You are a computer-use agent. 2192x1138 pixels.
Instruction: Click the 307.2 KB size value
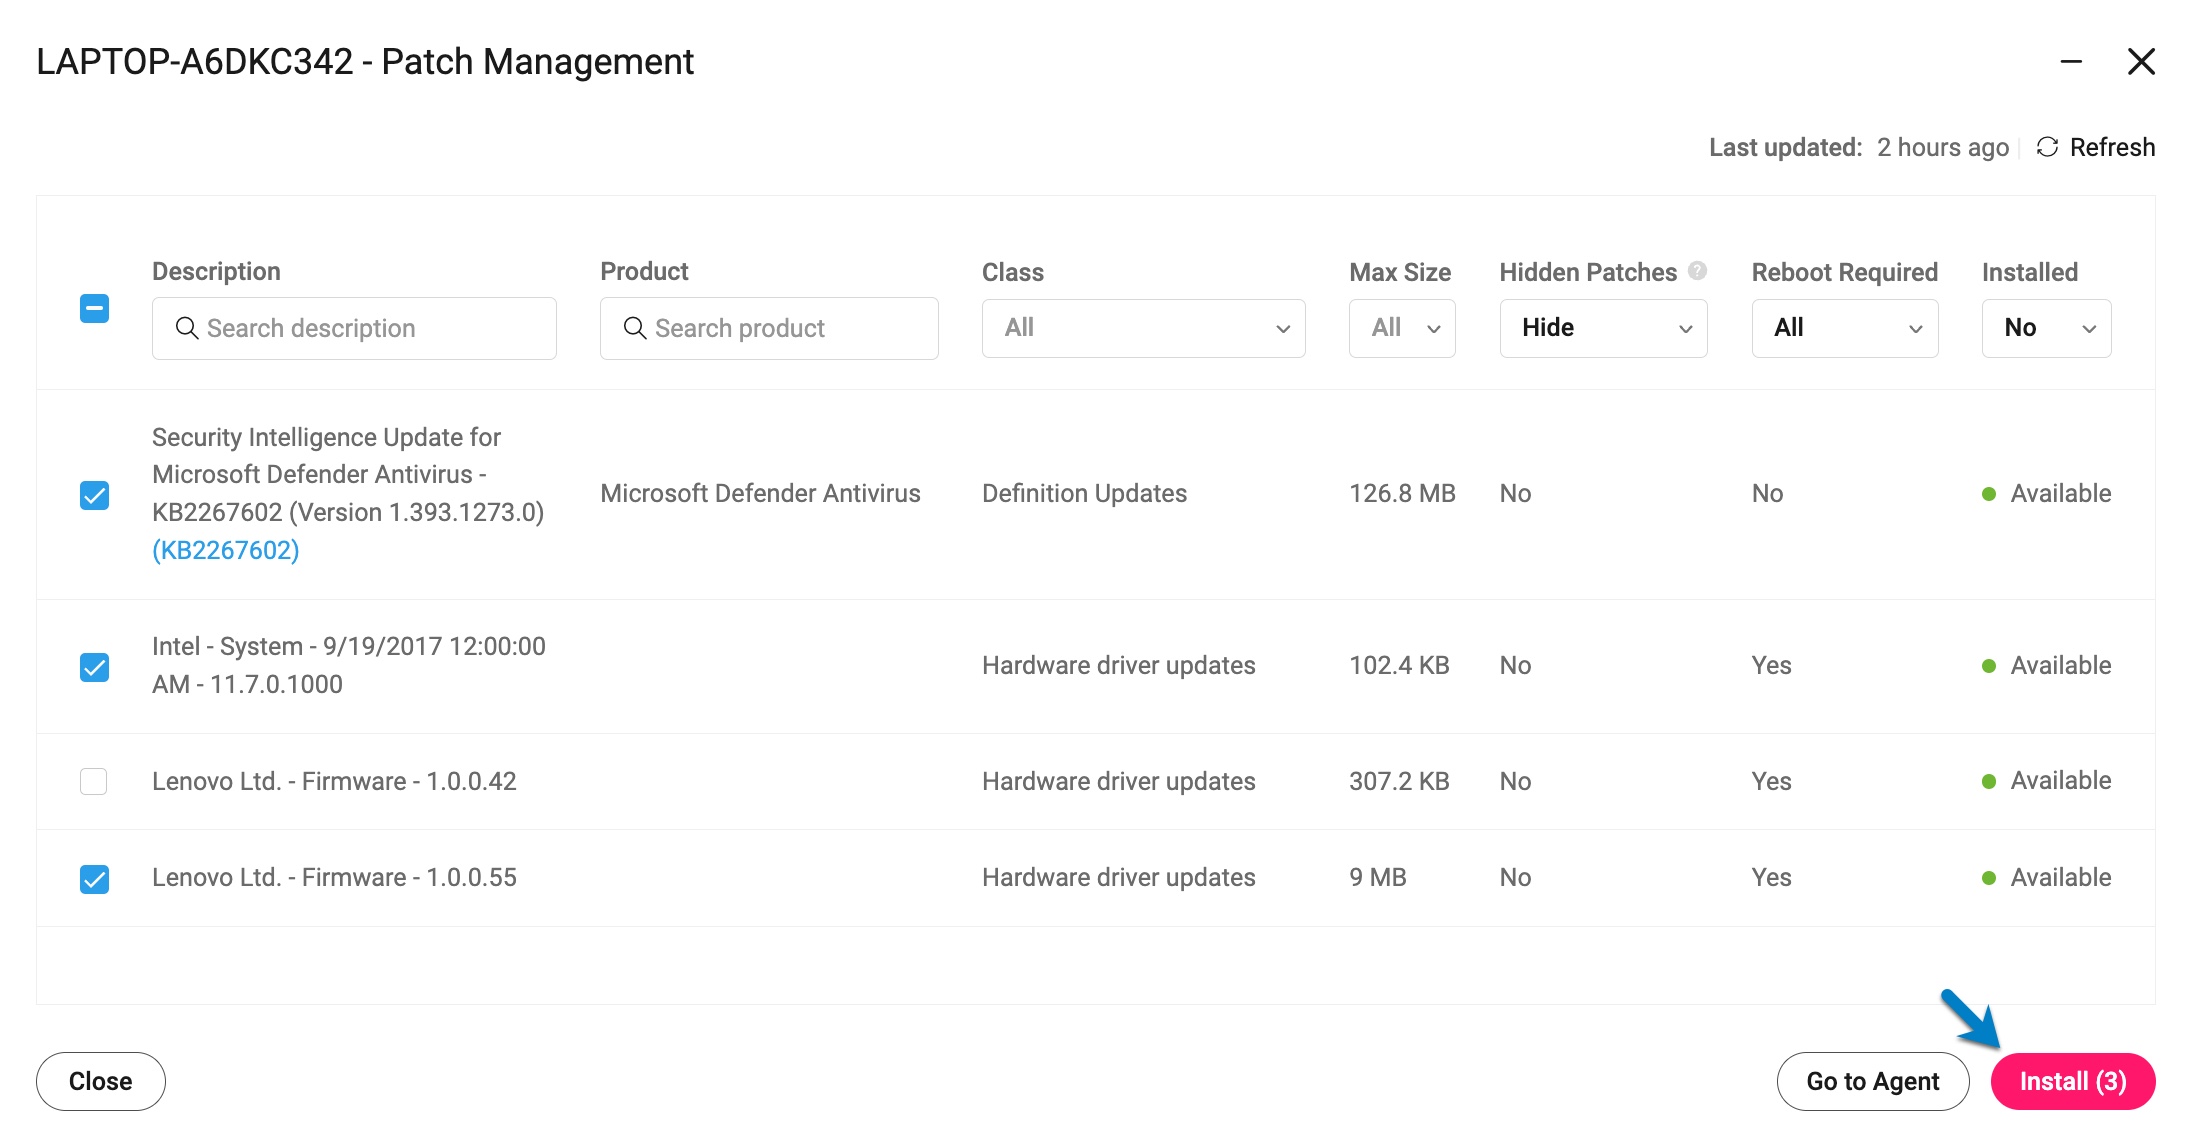1399,781
